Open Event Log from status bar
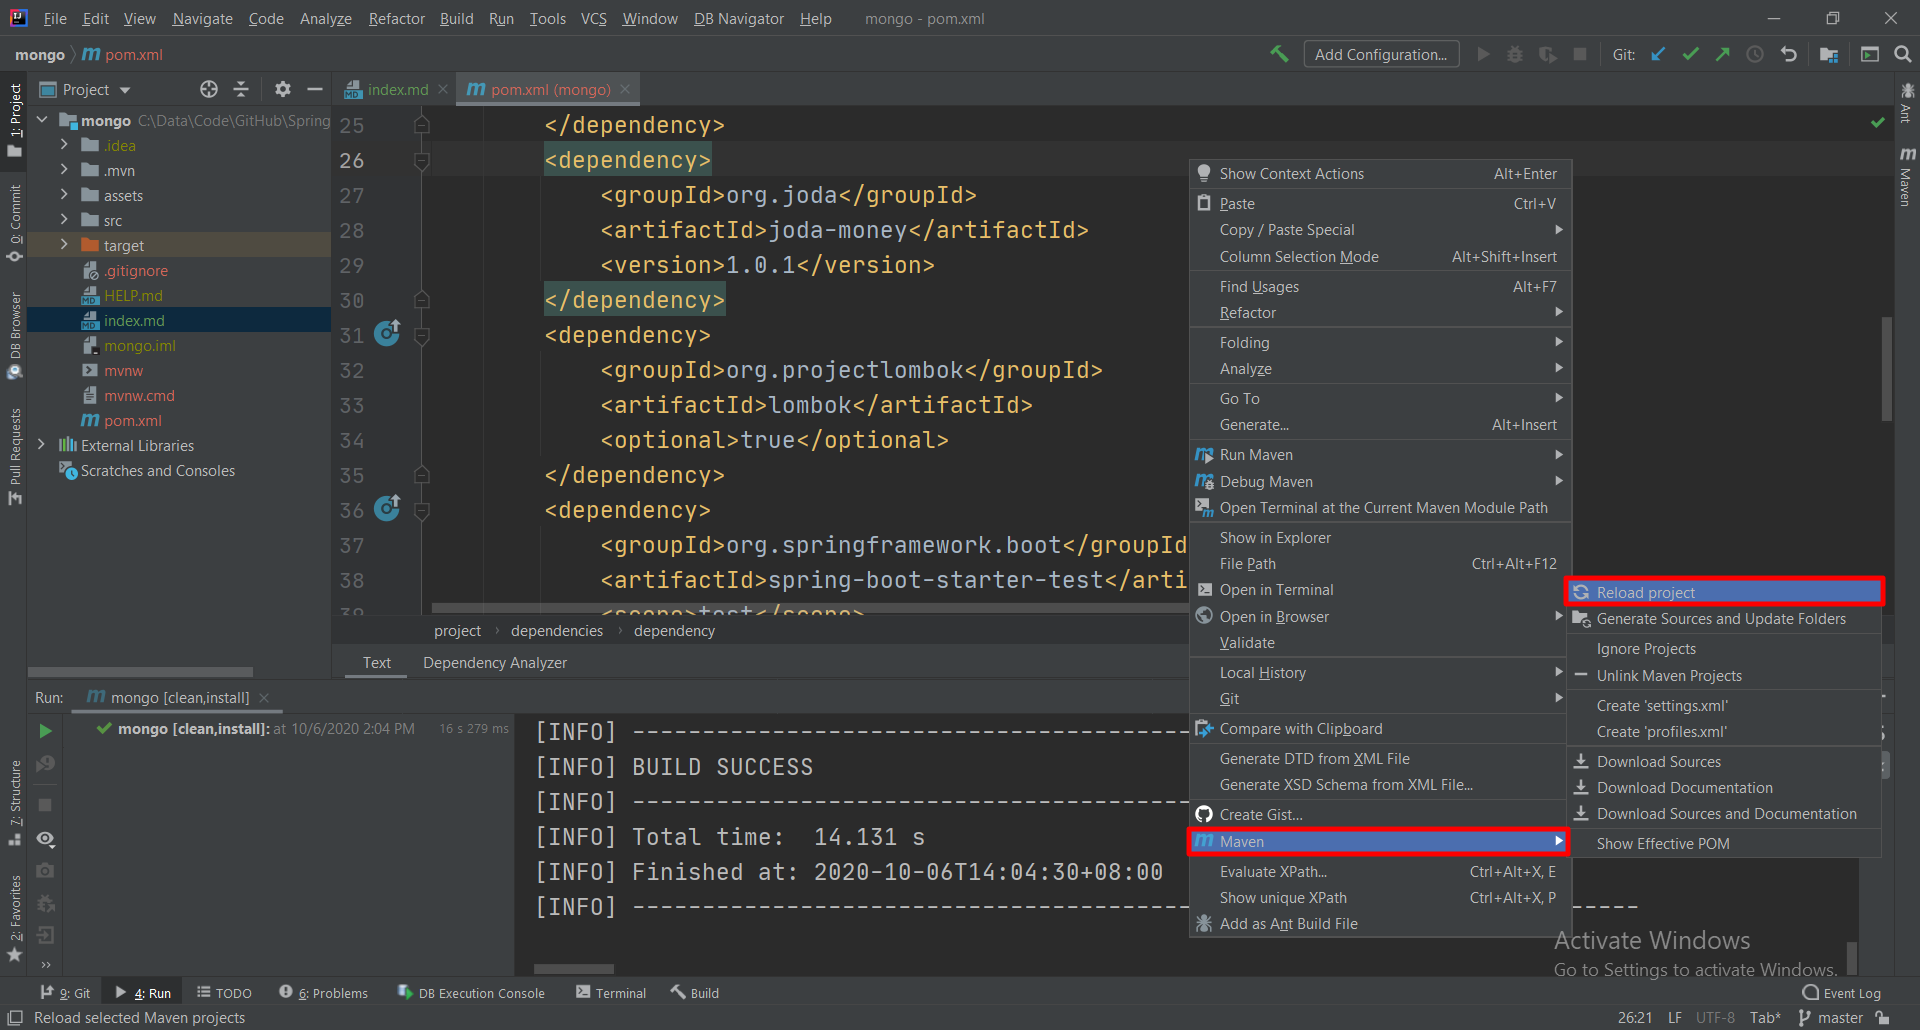The height and width of the screenshot is (1030, 1920). (1841, 993)
